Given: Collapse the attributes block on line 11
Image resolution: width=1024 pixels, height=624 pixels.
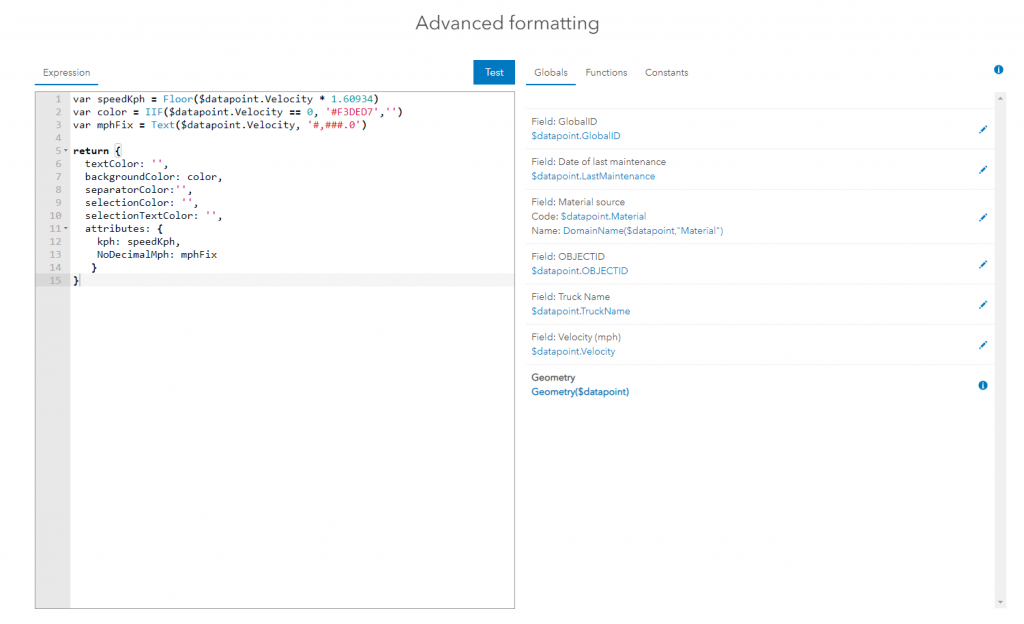Looking at the screenshot, I should click(66, 229).
